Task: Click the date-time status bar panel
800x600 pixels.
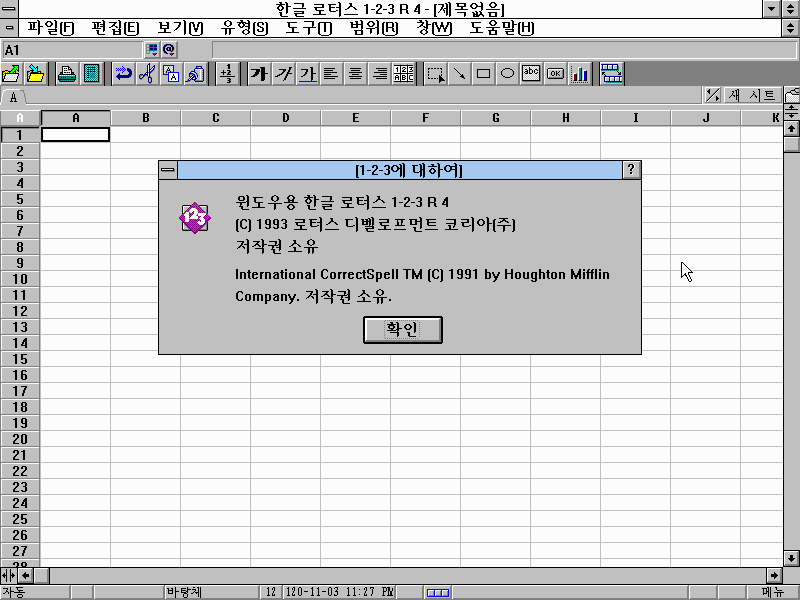Action: click(x=339, y=592)
